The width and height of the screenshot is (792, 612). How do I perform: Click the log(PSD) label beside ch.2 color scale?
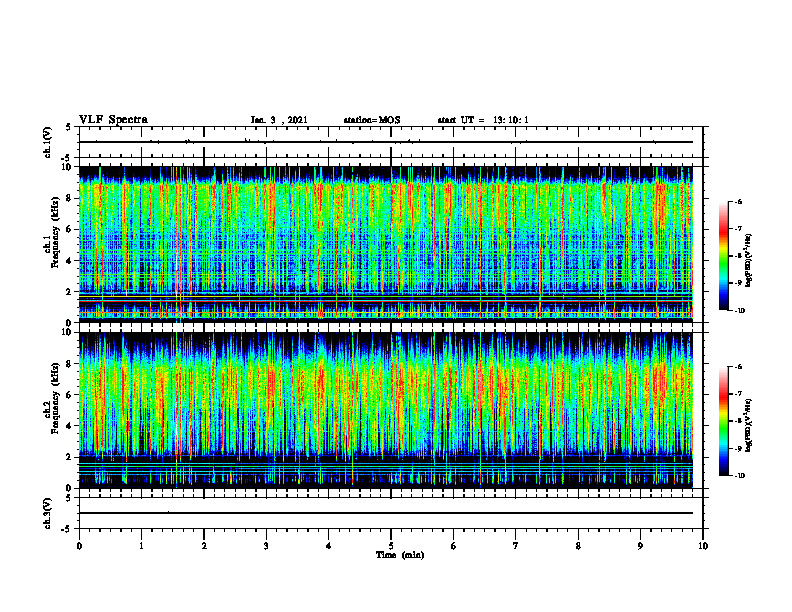click(749, 426)
